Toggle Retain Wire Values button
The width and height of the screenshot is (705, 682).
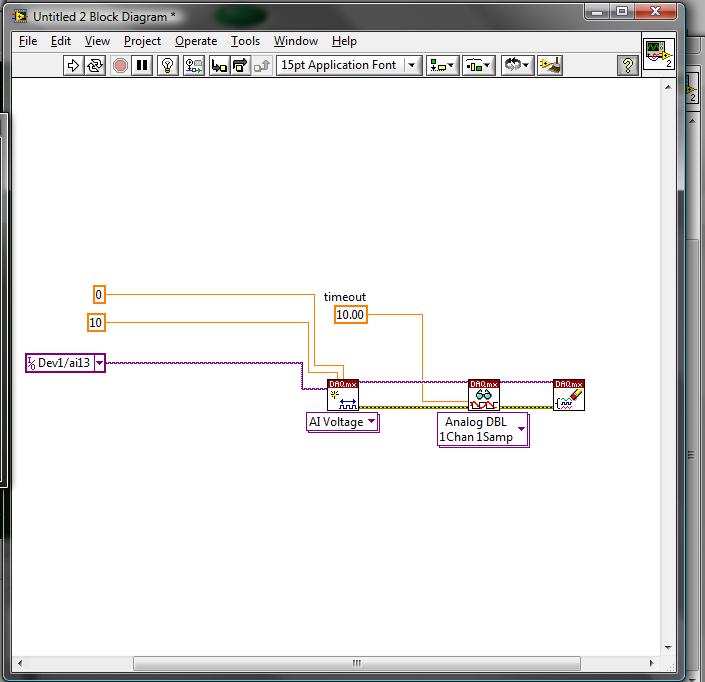click(x=194, y=66)
